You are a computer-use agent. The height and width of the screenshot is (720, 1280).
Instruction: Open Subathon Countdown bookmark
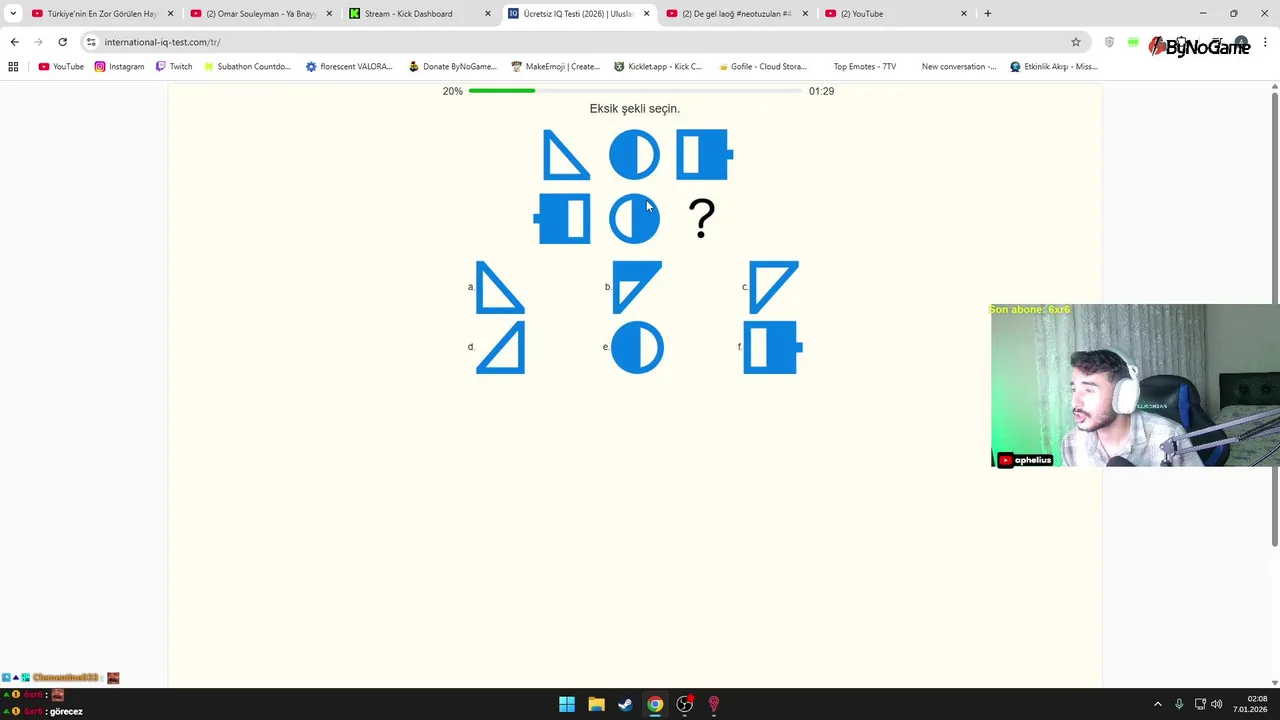pyautogui.click(x=247, y=66)
